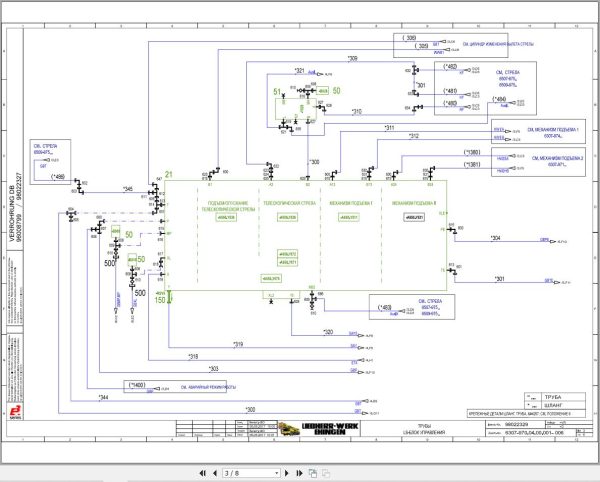Screen dimensions: 600x482
Task: Click the *310 line label
Action: pos(357,112)
